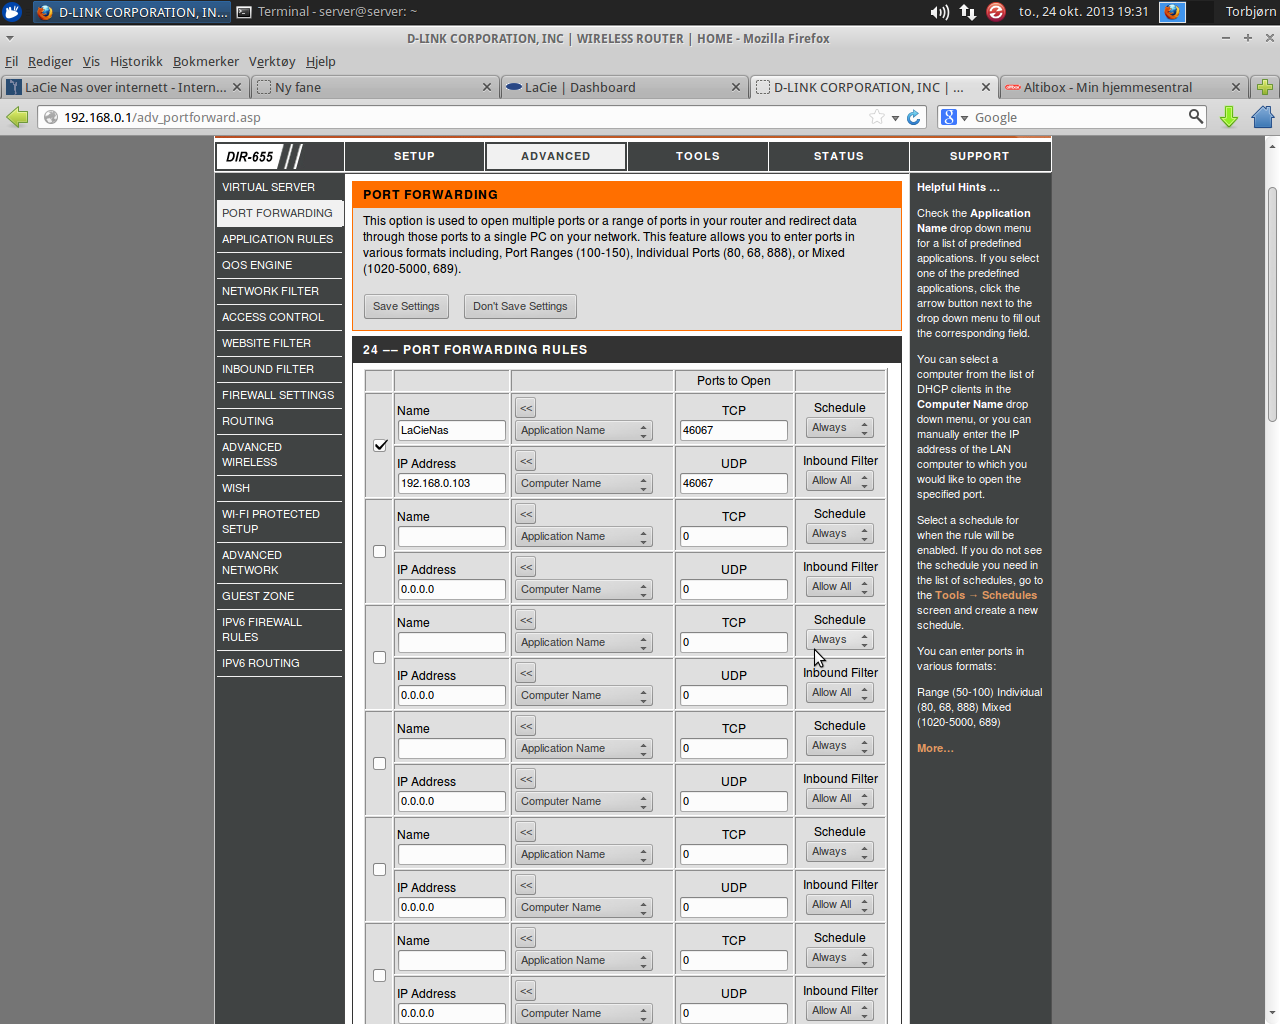Open the Historikk menu

tap(136, 61)
